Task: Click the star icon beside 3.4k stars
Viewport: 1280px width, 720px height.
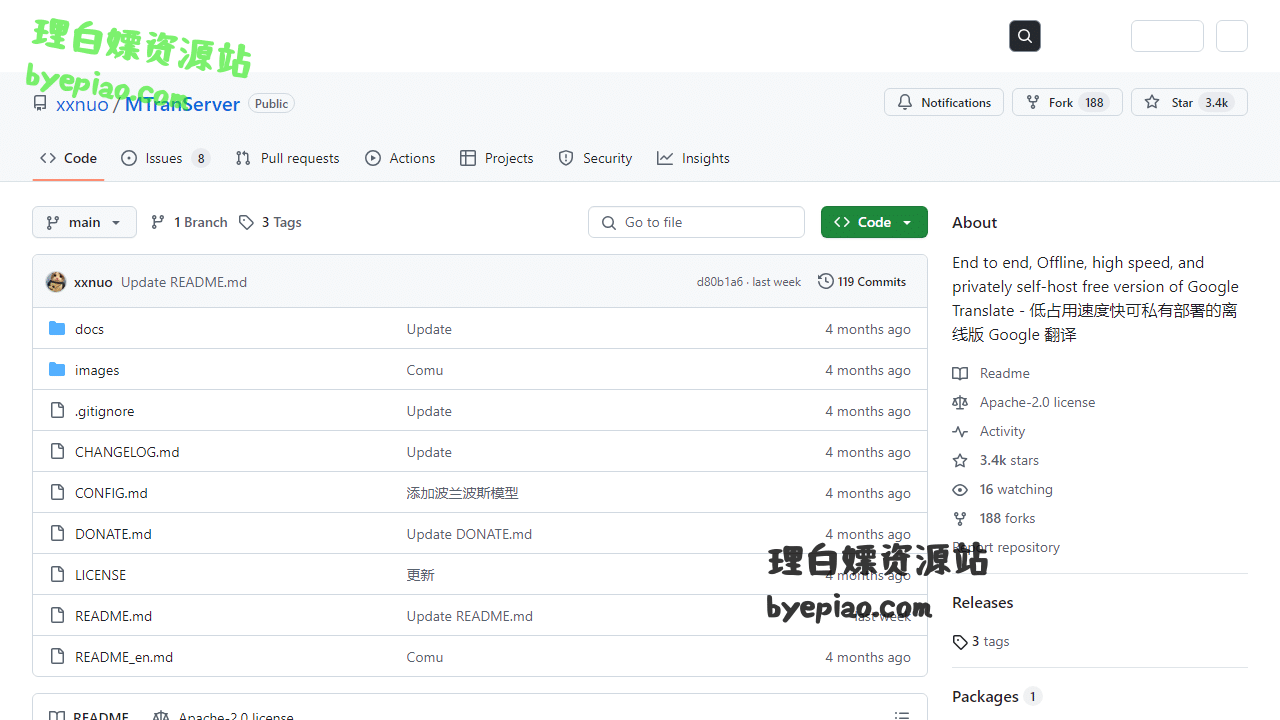Action: point(960,460)
